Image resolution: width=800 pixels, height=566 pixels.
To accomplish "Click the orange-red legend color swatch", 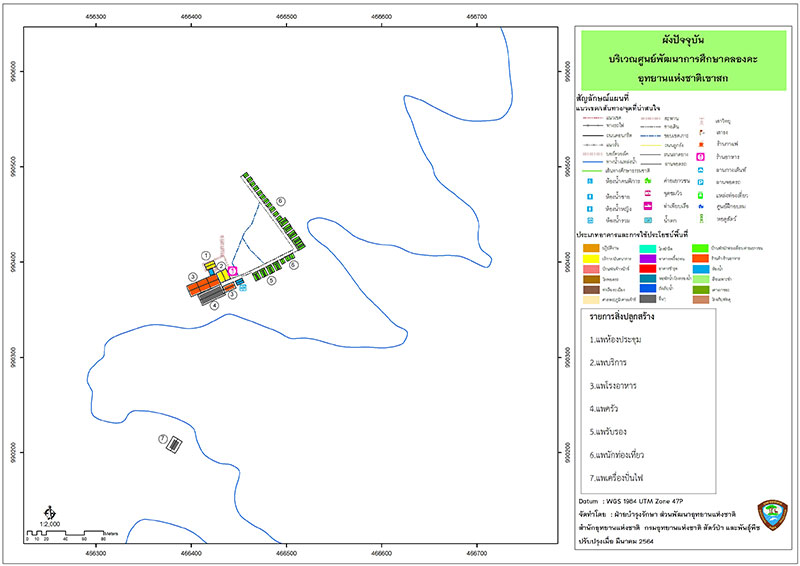I will [x=701, y=258].
